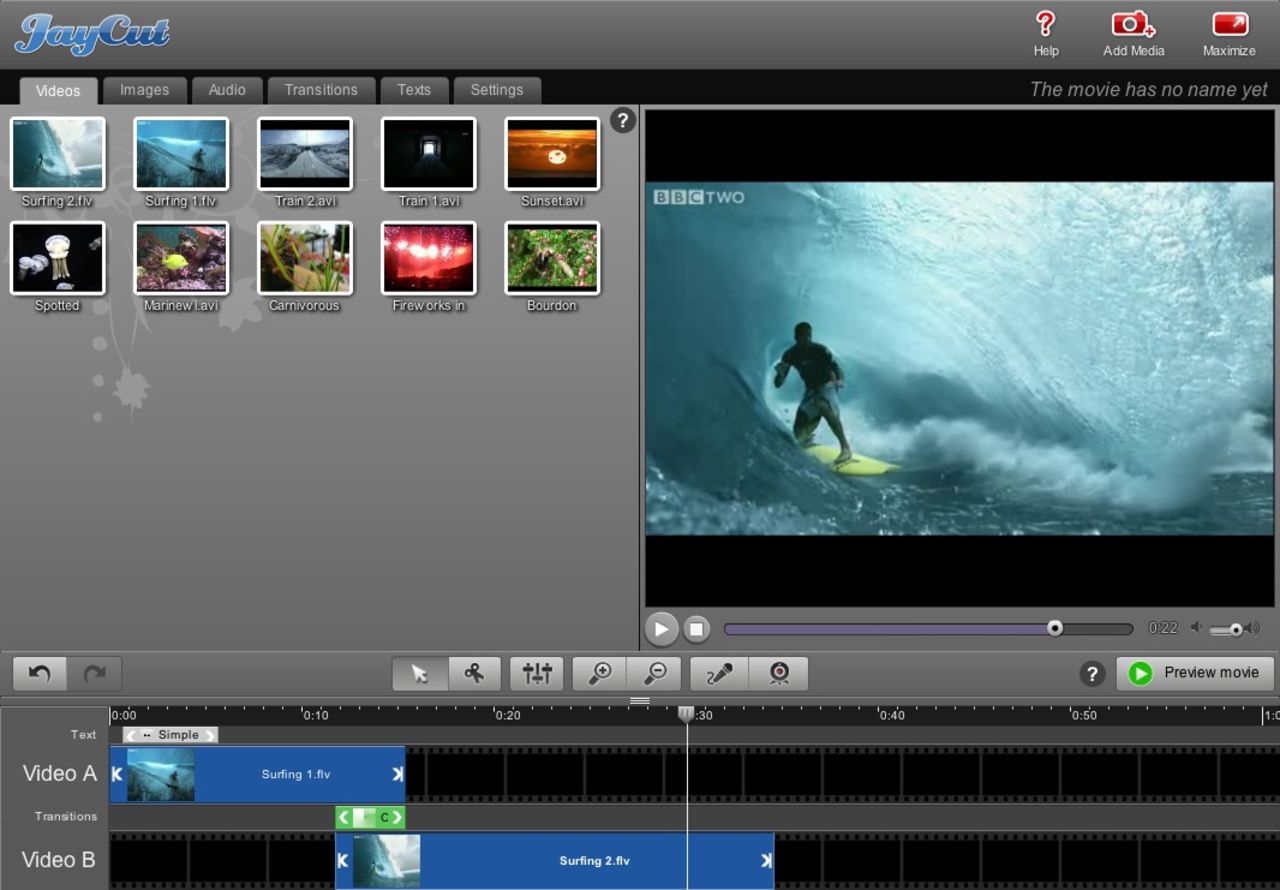
Task: Open the audio mixer levels tool
Action: coord(537,674)
